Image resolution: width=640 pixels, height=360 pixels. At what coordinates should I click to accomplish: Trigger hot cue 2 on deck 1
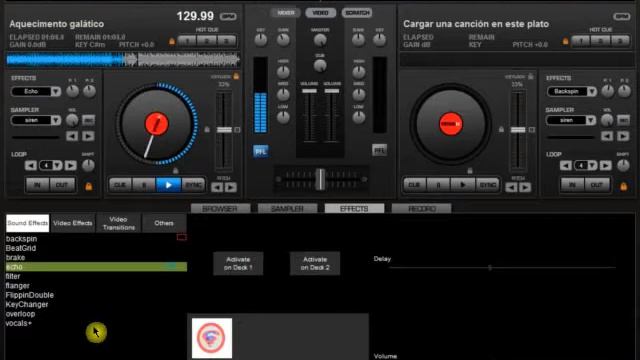(x=207, y=41)
